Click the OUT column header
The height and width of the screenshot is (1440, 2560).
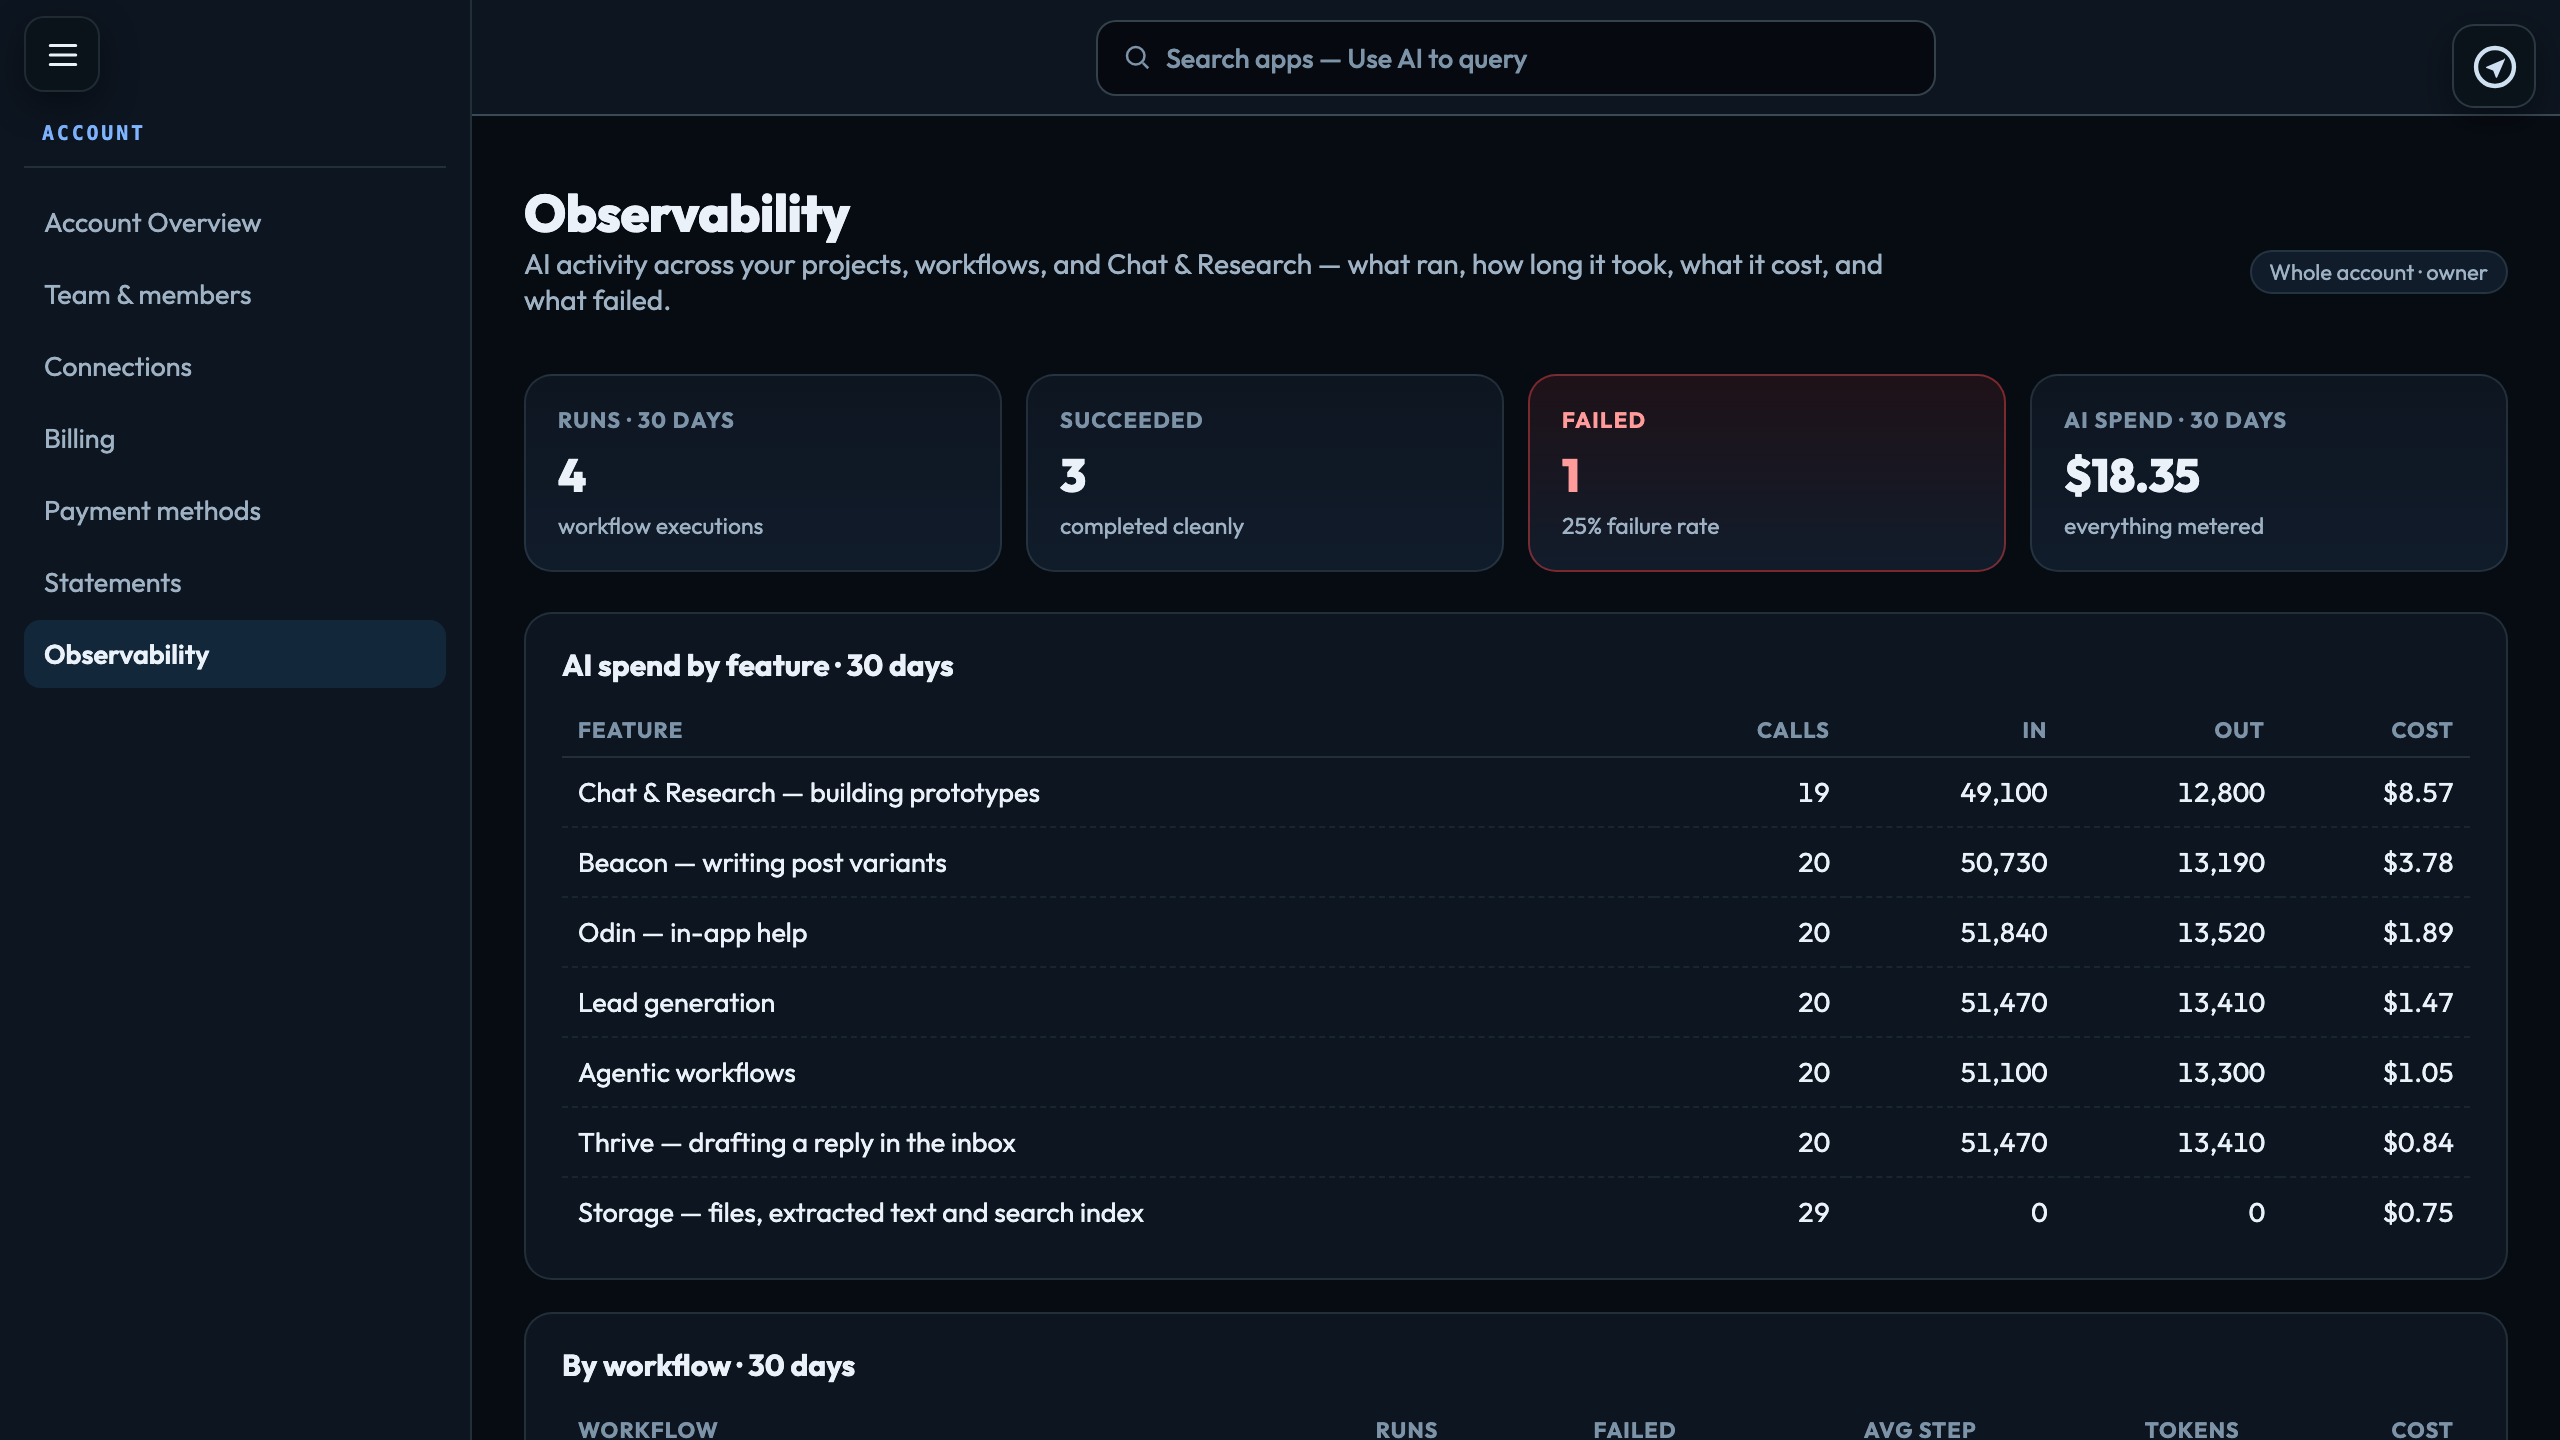pyautogui.click(x=2239, y=730)
